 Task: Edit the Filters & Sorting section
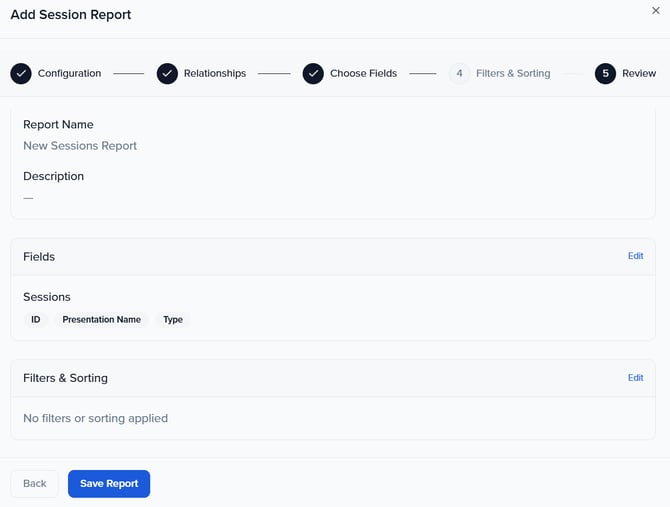click(635, 378)
